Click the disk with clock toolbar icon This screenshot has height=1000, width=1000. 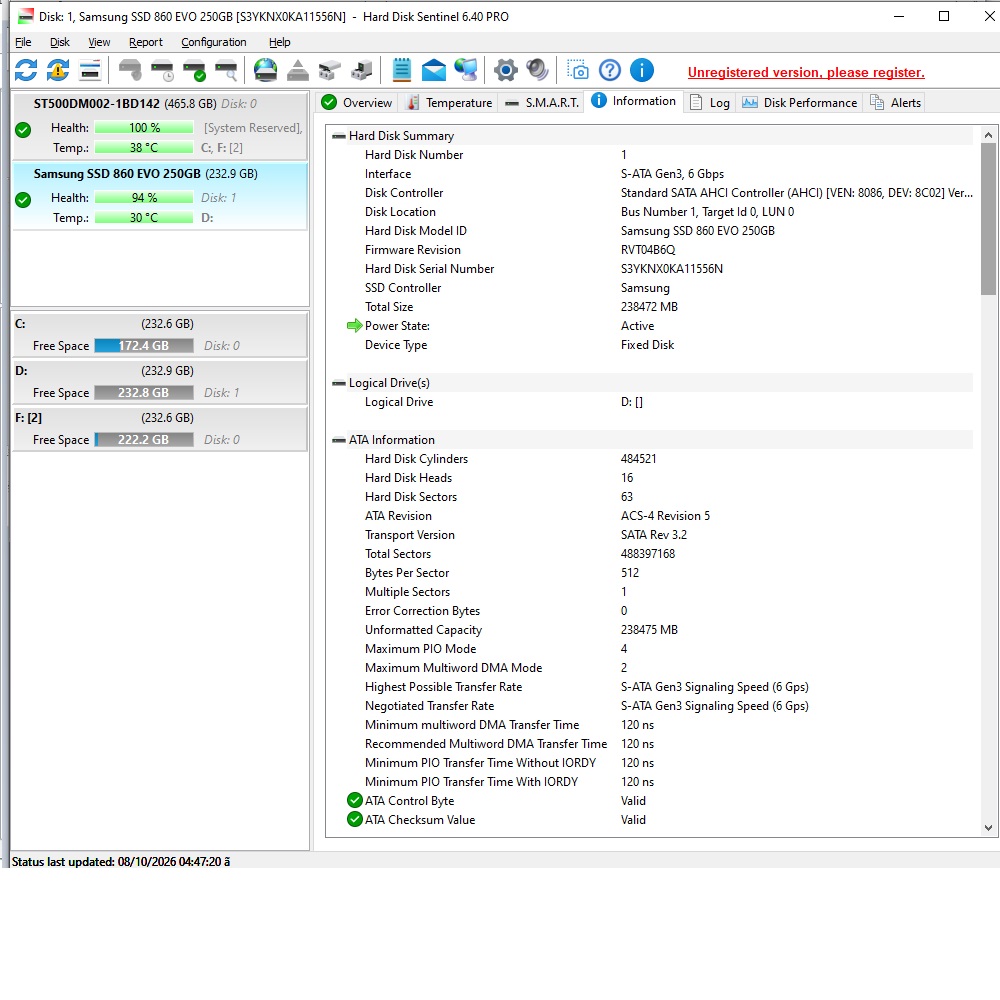(x=162, y=70)
